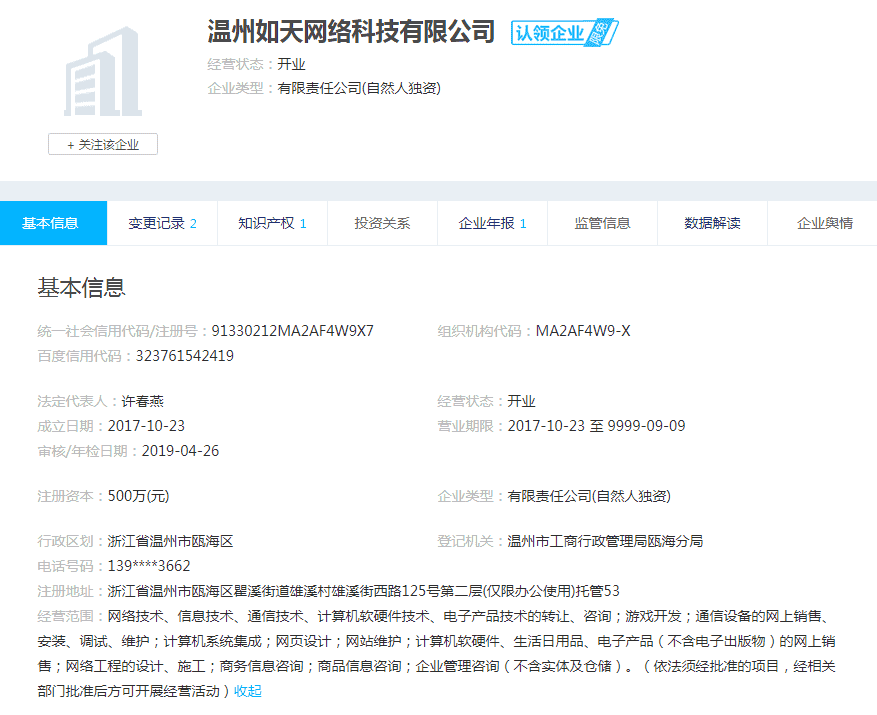Collapse business scope with 收起 link
The image size is (877, 715).
[248, 691]
